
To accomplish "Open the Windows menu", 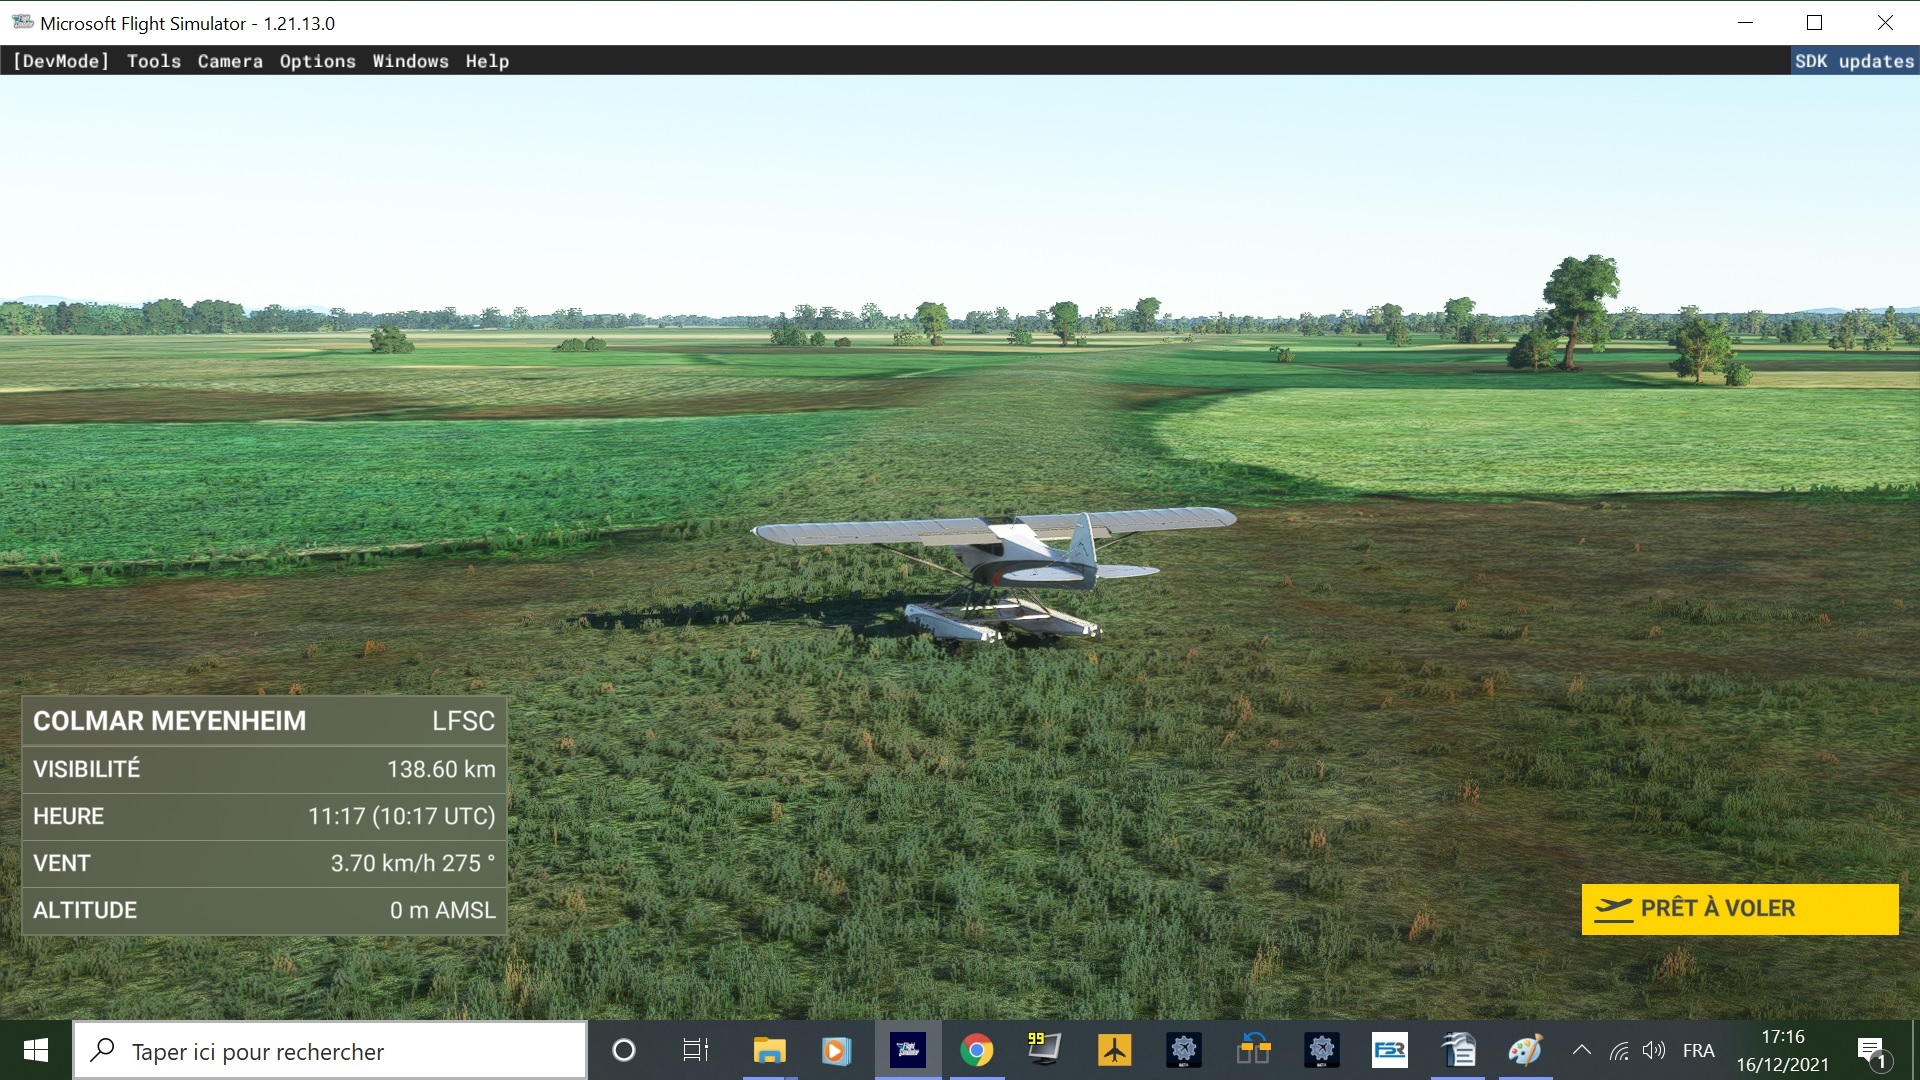I will tap(410, 61).
